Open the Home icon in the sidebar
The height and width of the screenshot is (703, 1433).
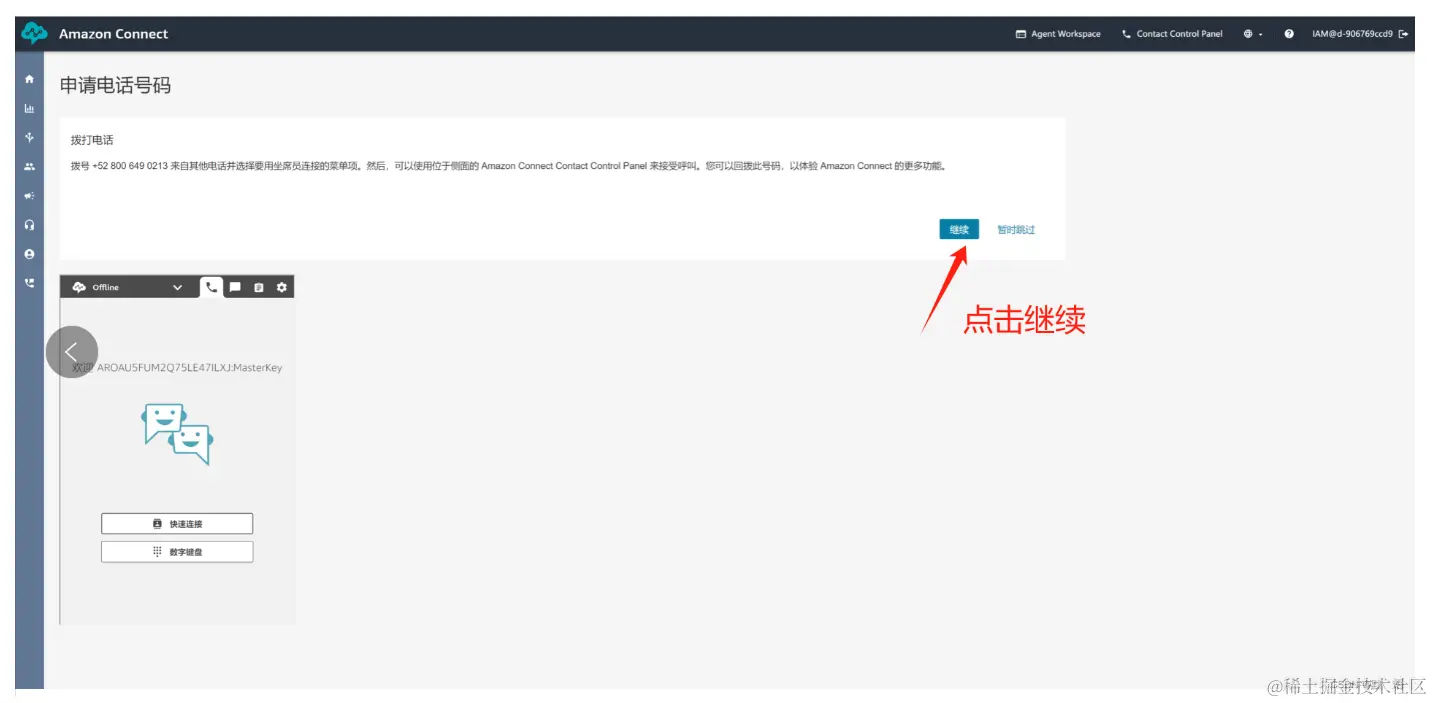(29, 79)
